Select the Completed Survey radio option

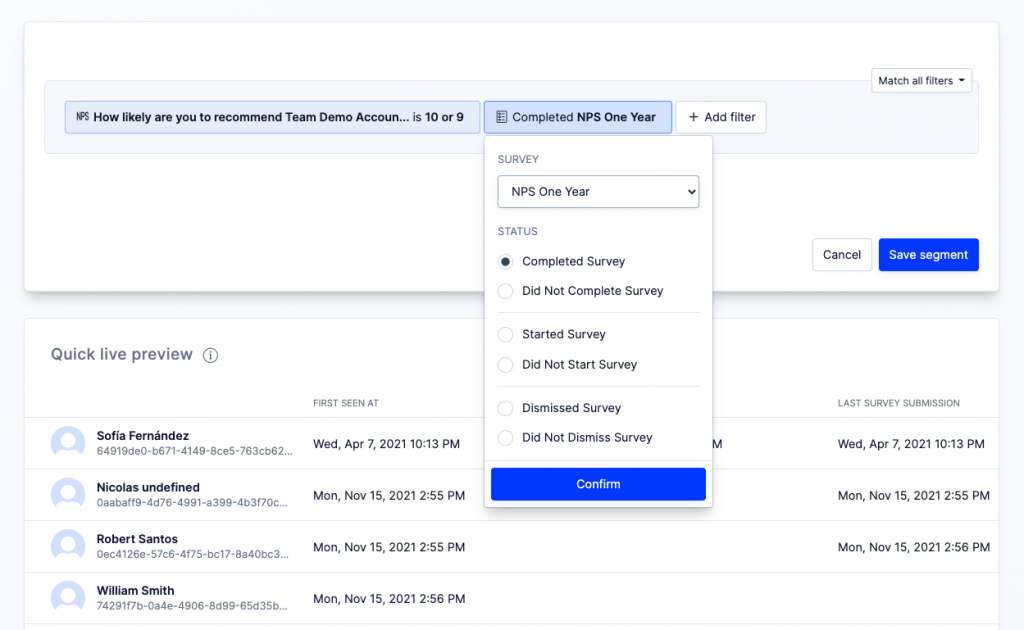pos(505,262)
